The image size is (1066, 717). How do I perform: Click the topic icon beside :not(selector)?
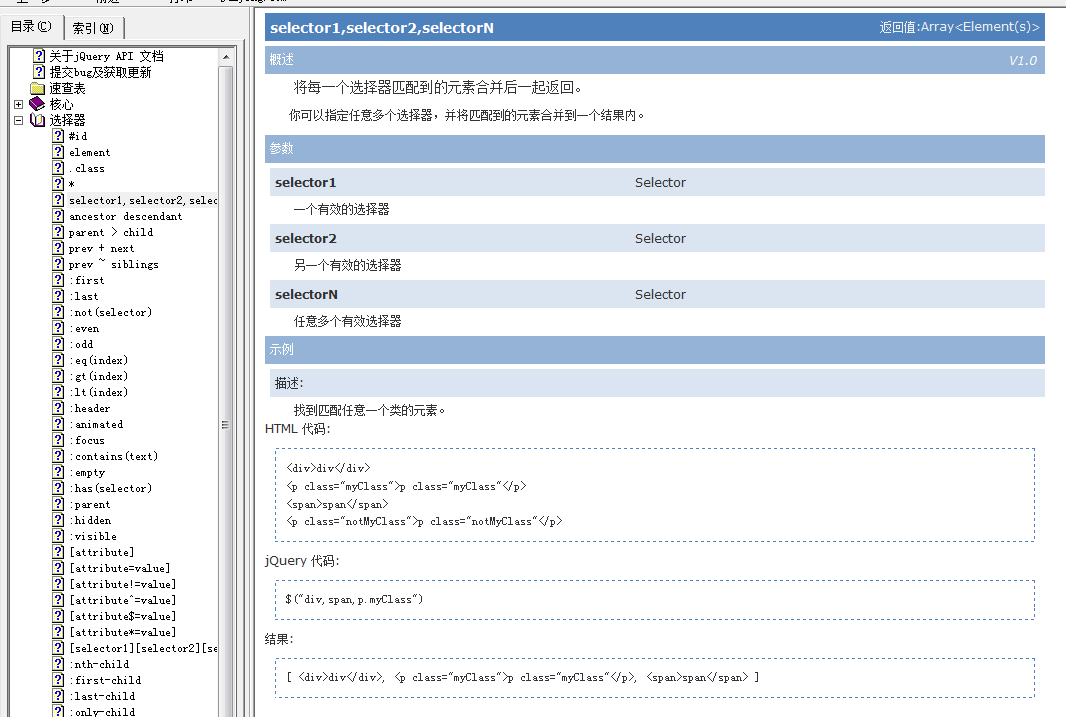click(58, 312)
